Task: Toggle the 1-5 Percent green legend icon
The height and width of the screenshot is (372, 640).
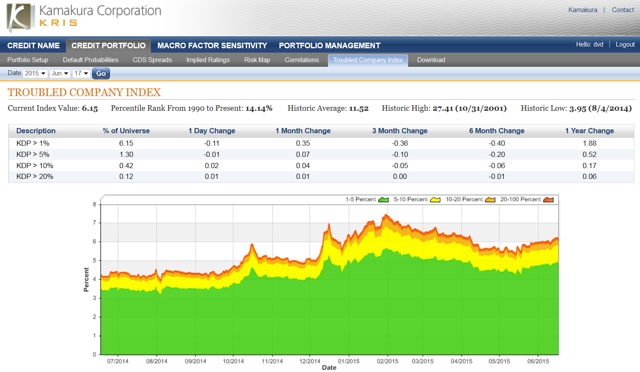Action: tap(383, 200)
